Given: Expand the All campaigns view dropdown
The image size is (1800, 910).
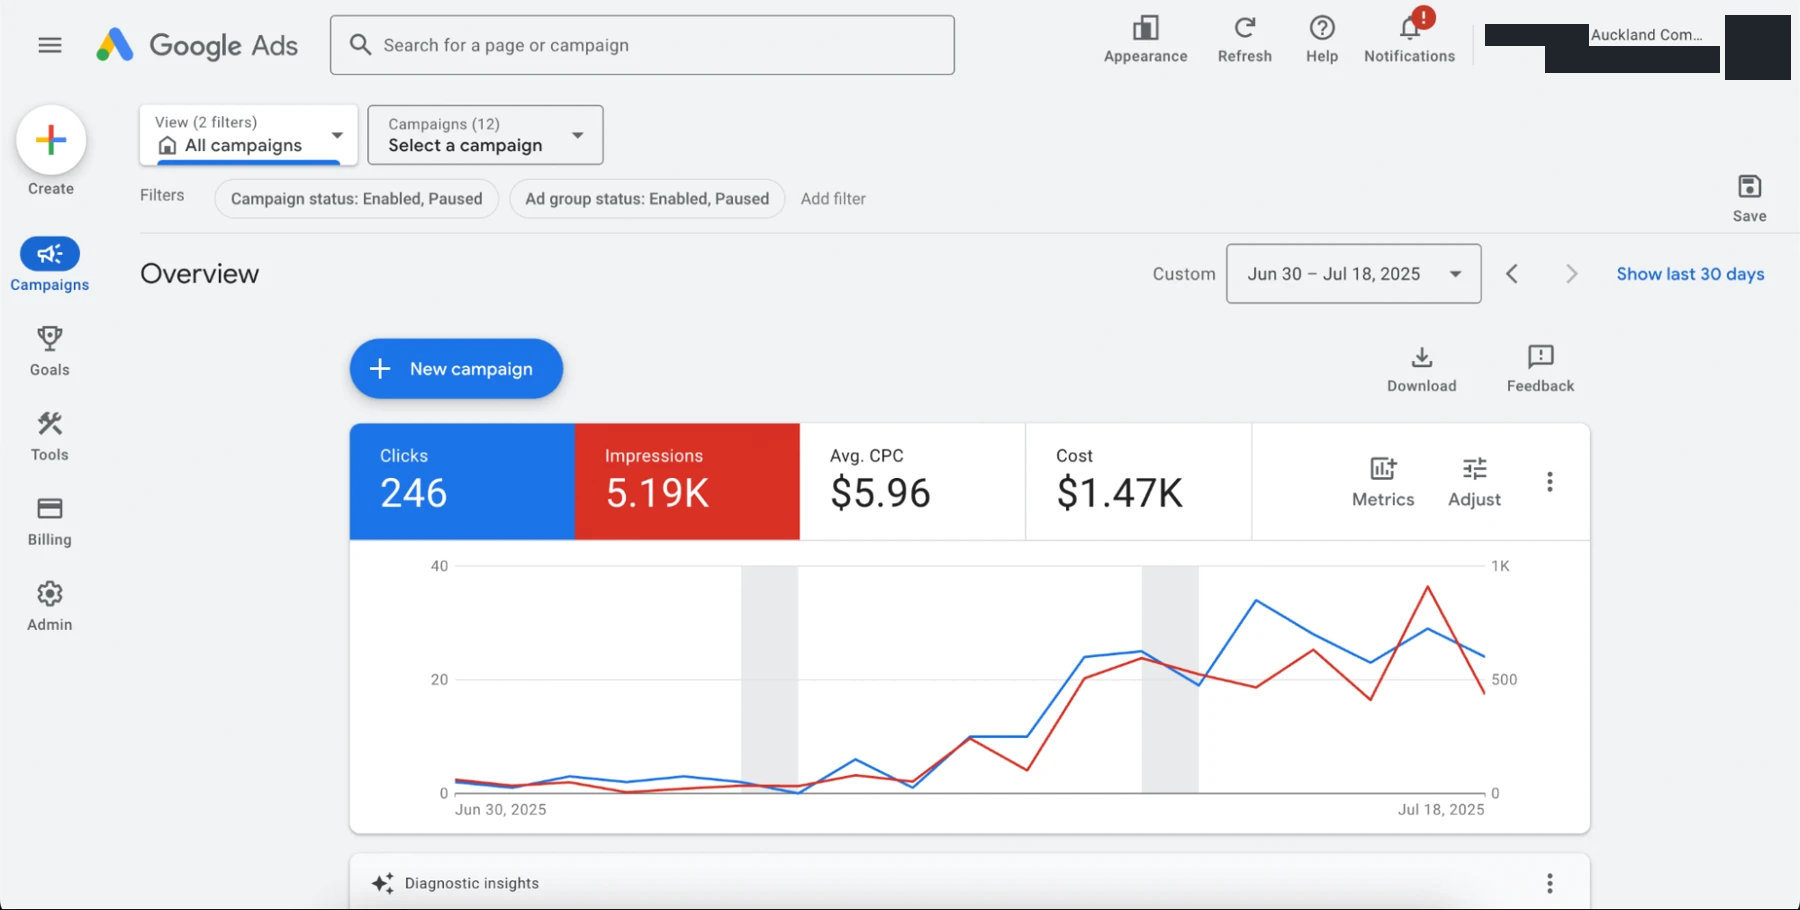Looking at the screenshot, I should tap(248, 135).
